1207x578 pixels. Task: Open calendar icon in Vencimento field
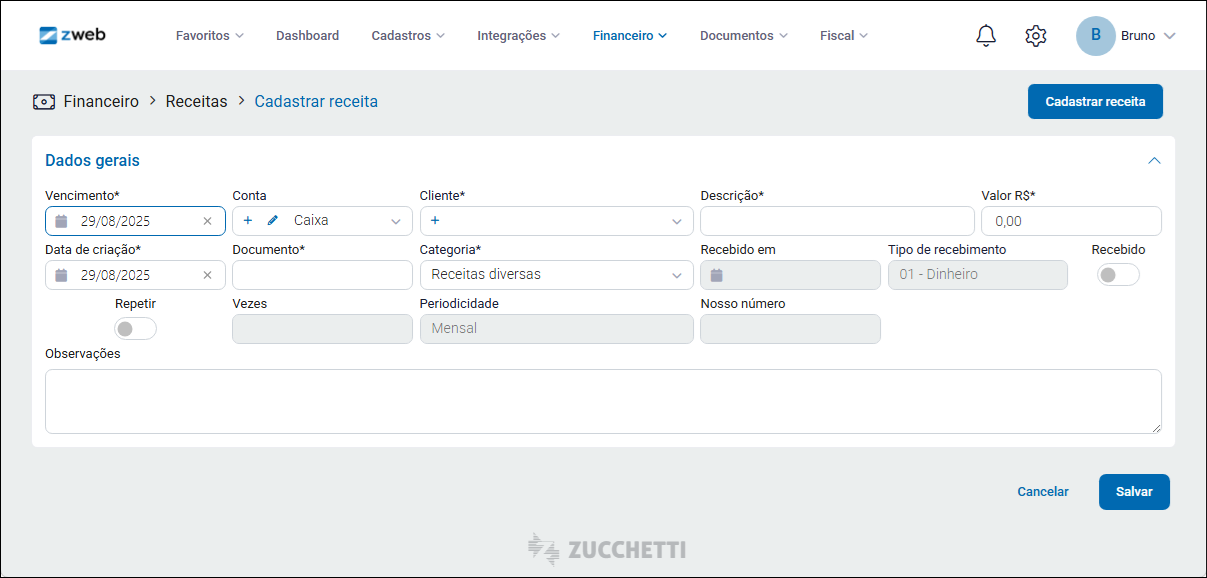point(61,221)
